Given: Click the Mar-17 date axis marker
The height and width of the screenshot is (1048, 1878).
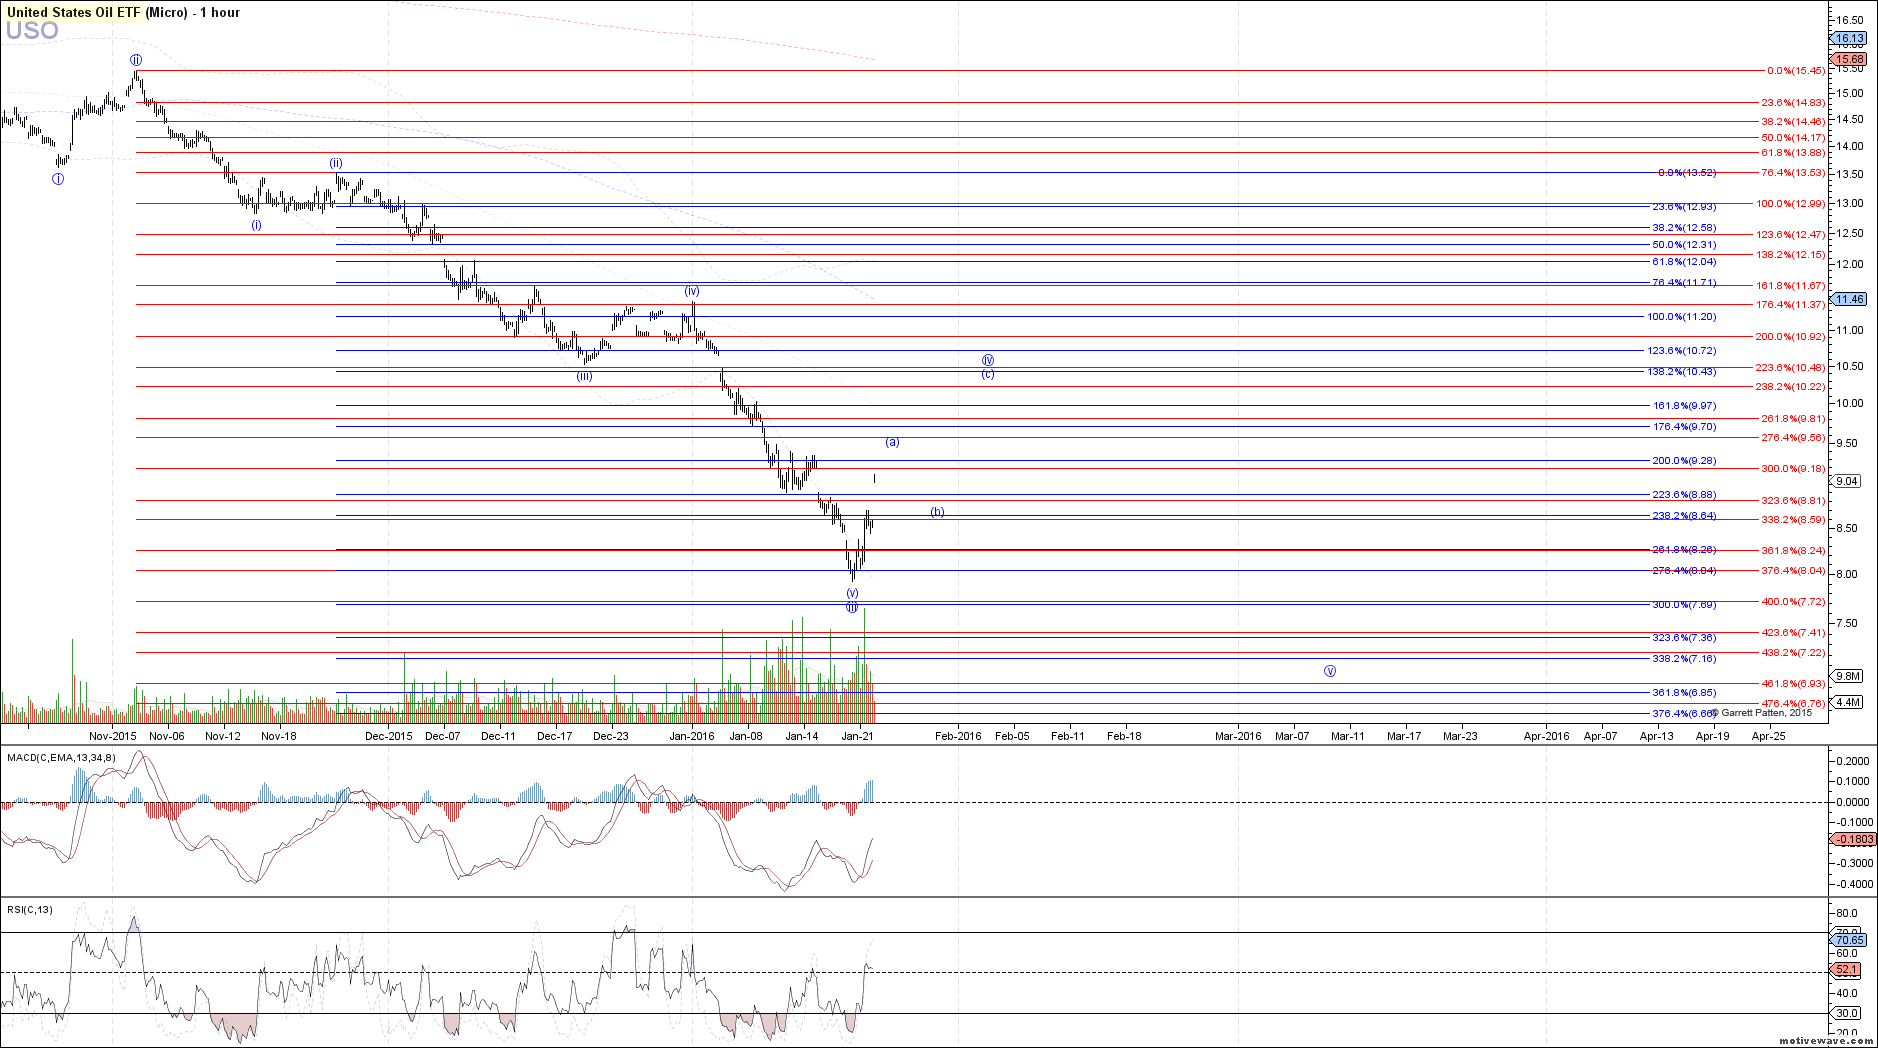Looking at the screenshot, I should coord(1404,736).
